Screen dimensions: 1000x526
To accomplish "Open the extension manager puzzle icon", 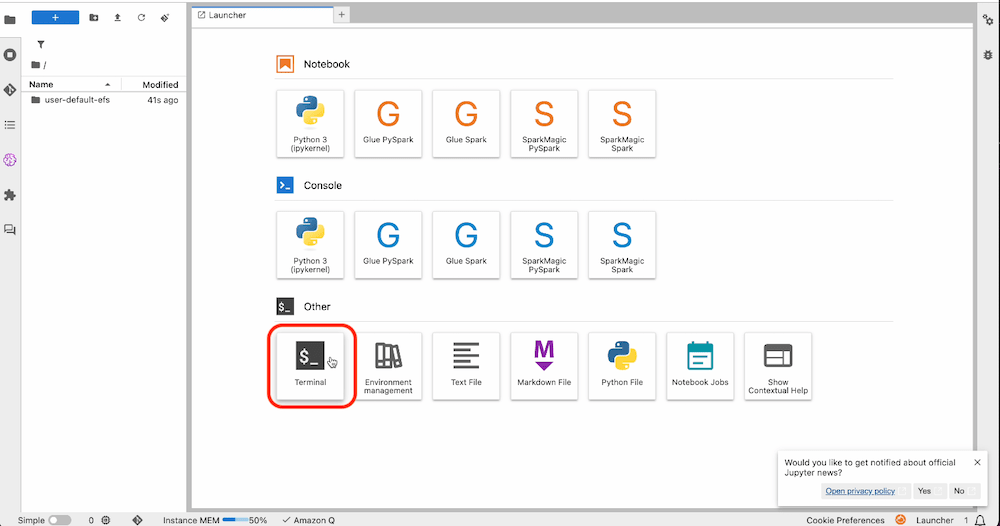I will pos(10,195).
